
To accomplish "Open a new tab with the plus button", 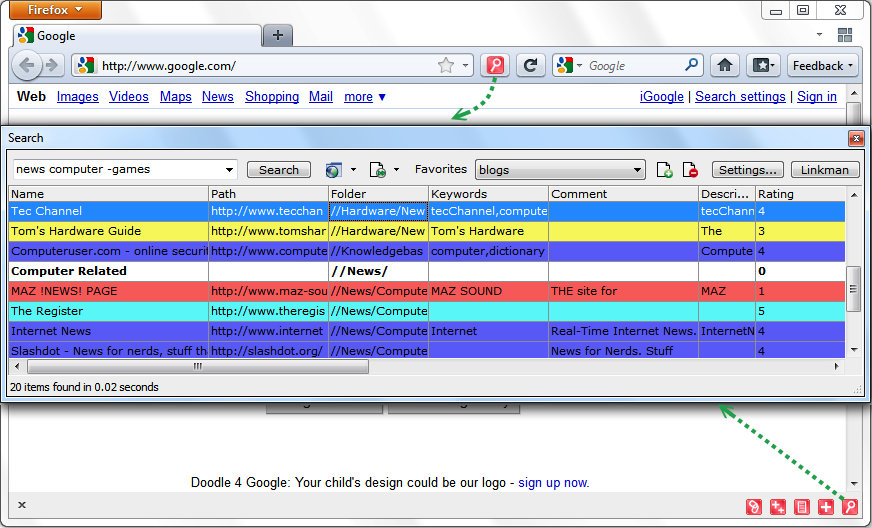I will point(278,36).
